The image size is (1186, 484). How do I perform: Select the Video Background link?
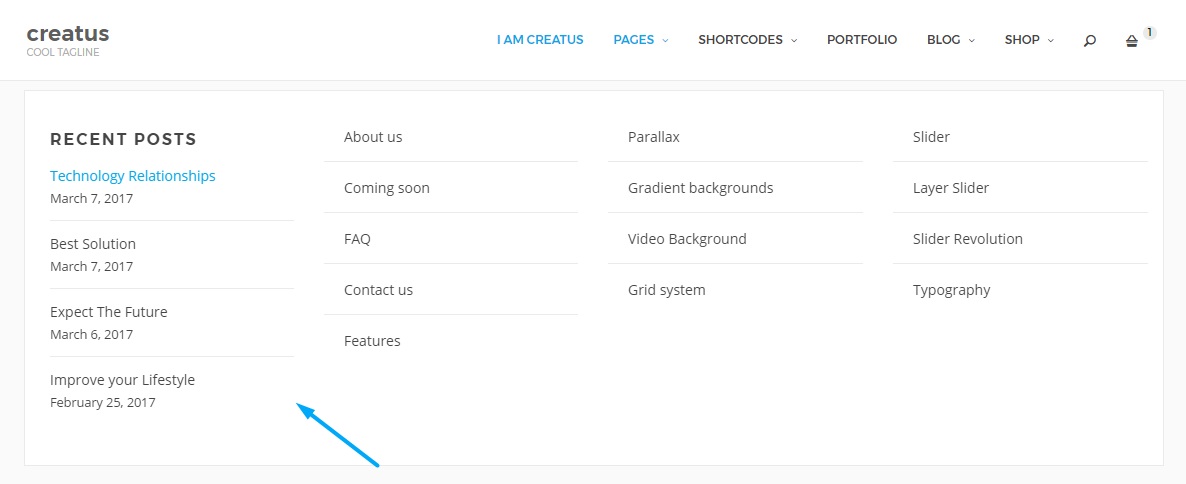[687, 239]
